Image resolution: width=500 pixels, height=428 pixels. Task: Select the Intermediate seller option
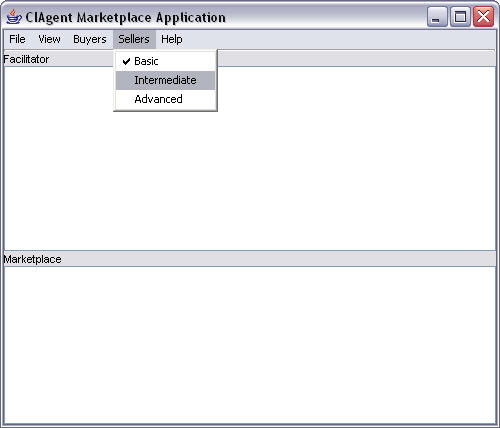pyautogui.click(x=165, y=80)
